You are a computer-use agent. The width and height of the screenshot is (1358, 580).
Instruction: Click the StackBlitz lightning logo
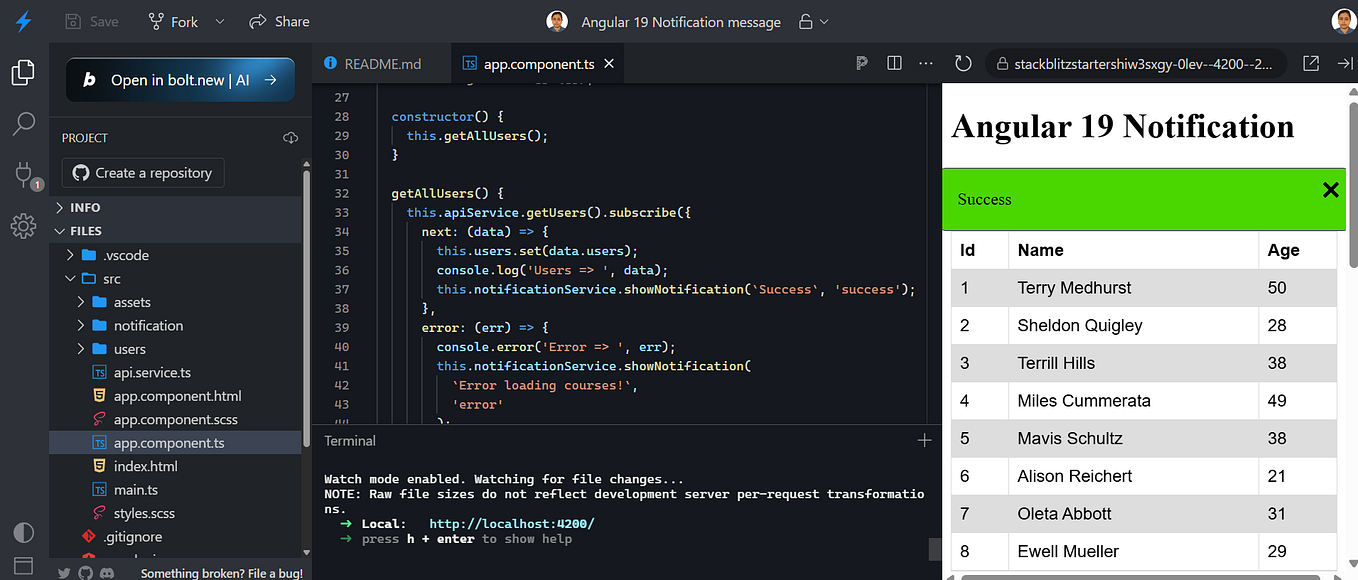tap(23, 20)
